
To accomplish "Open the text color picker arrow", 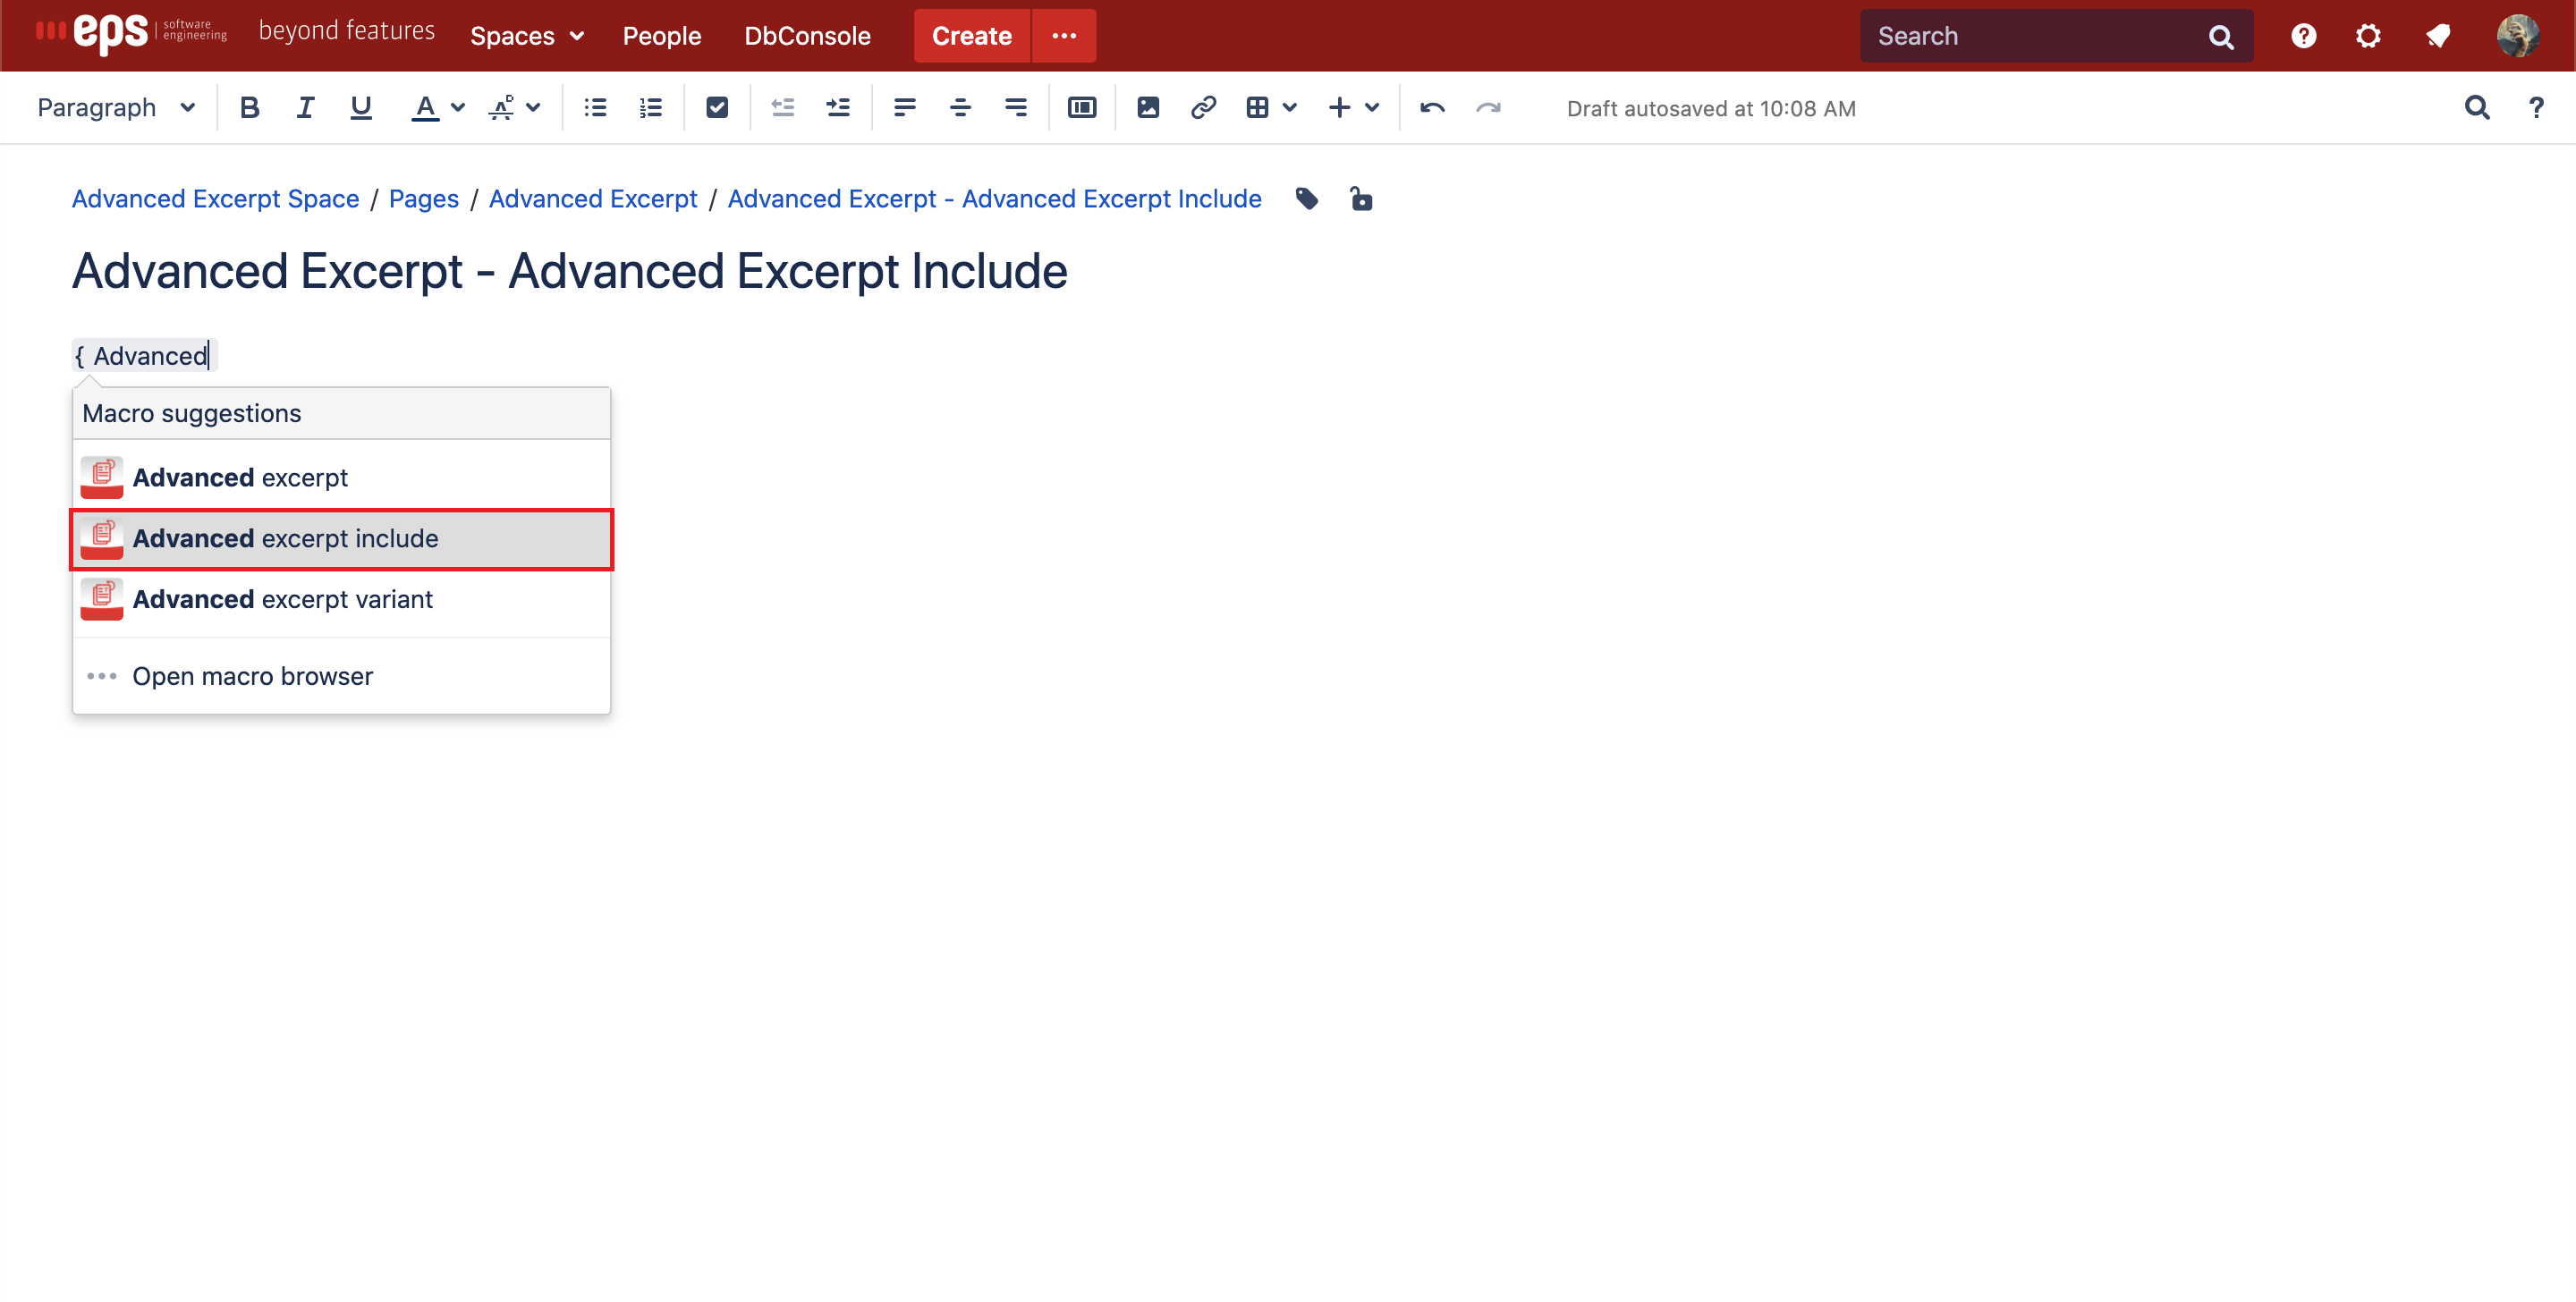I will [458, 108].
